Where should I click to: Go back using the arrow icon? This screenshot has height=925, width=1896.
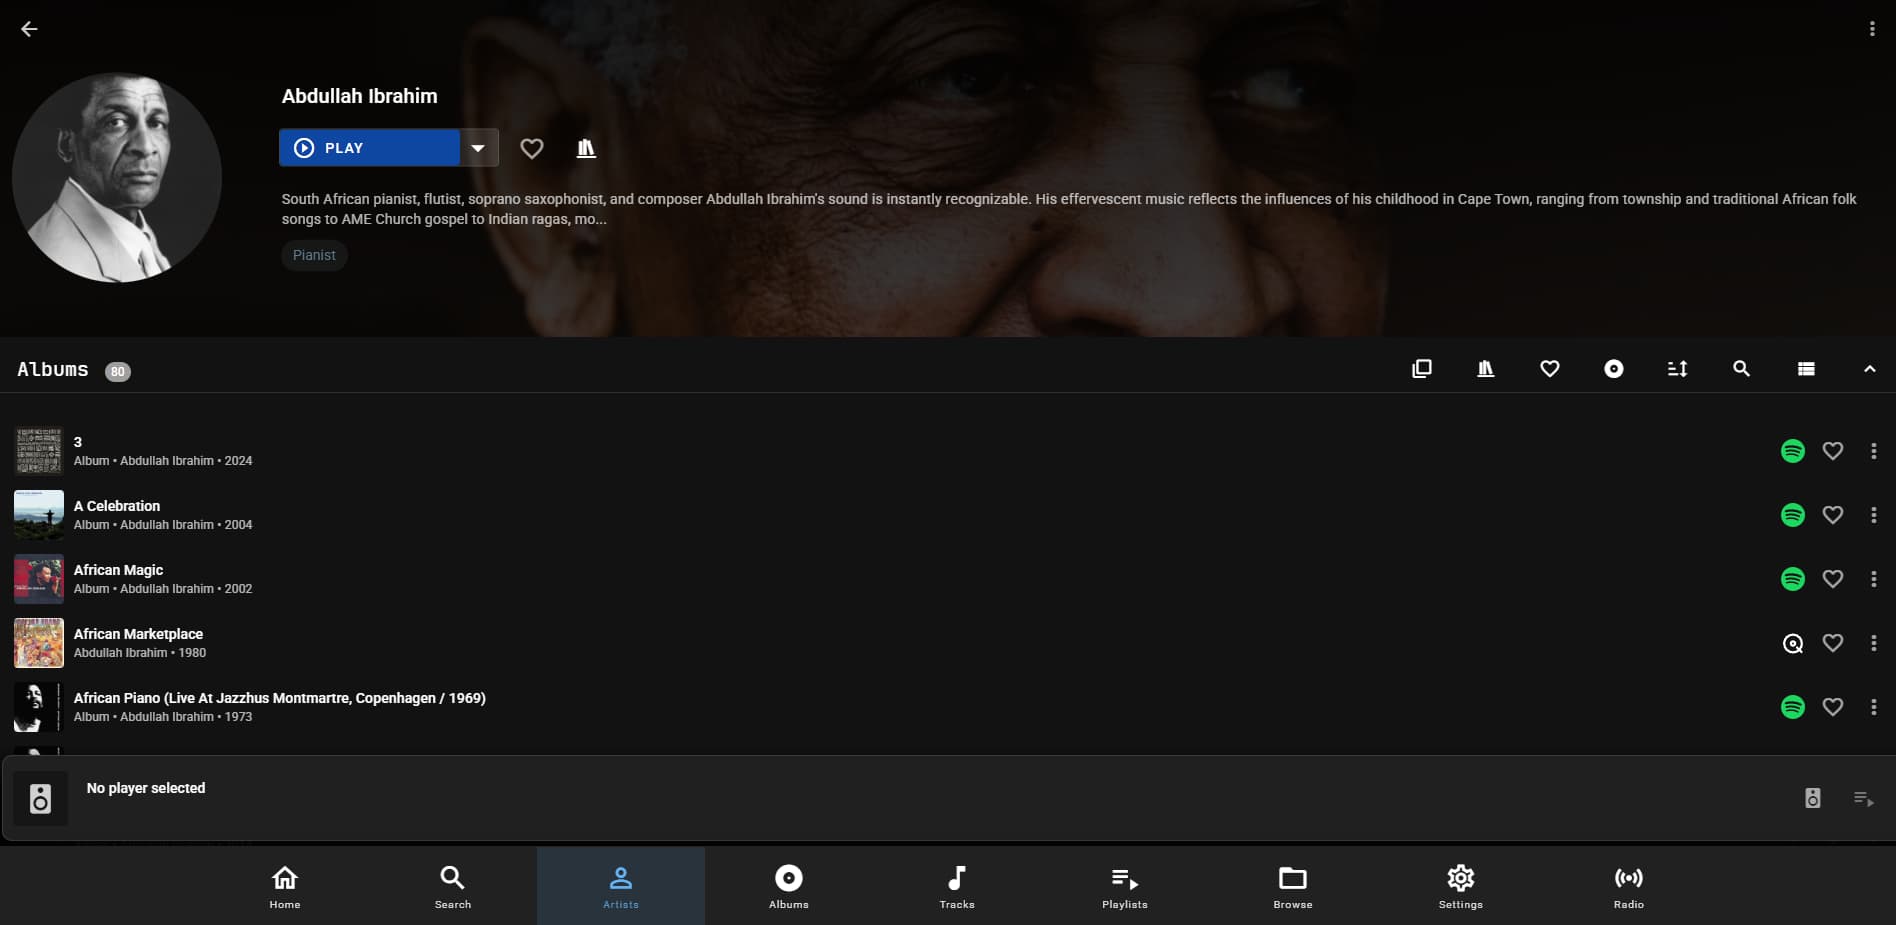pyautogui.click(x=29, y=29)
